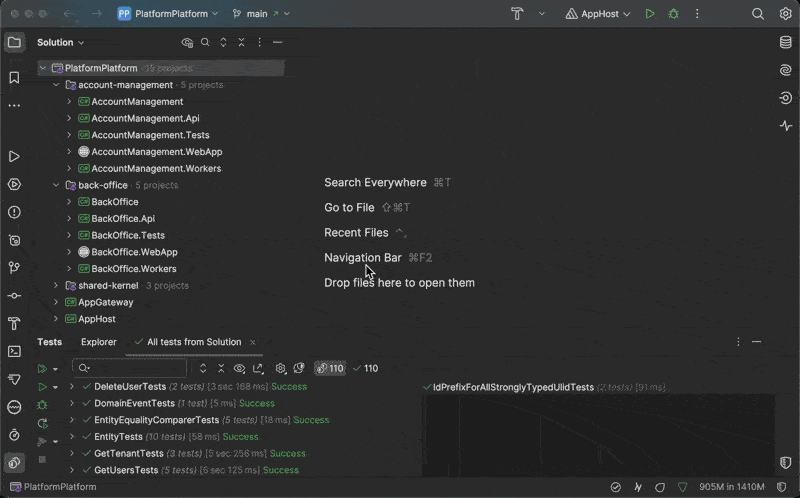Image resolution: width=800 pixels, height=498 pixels.
Task: Open the Database tool window
Action: coord(786,42)
